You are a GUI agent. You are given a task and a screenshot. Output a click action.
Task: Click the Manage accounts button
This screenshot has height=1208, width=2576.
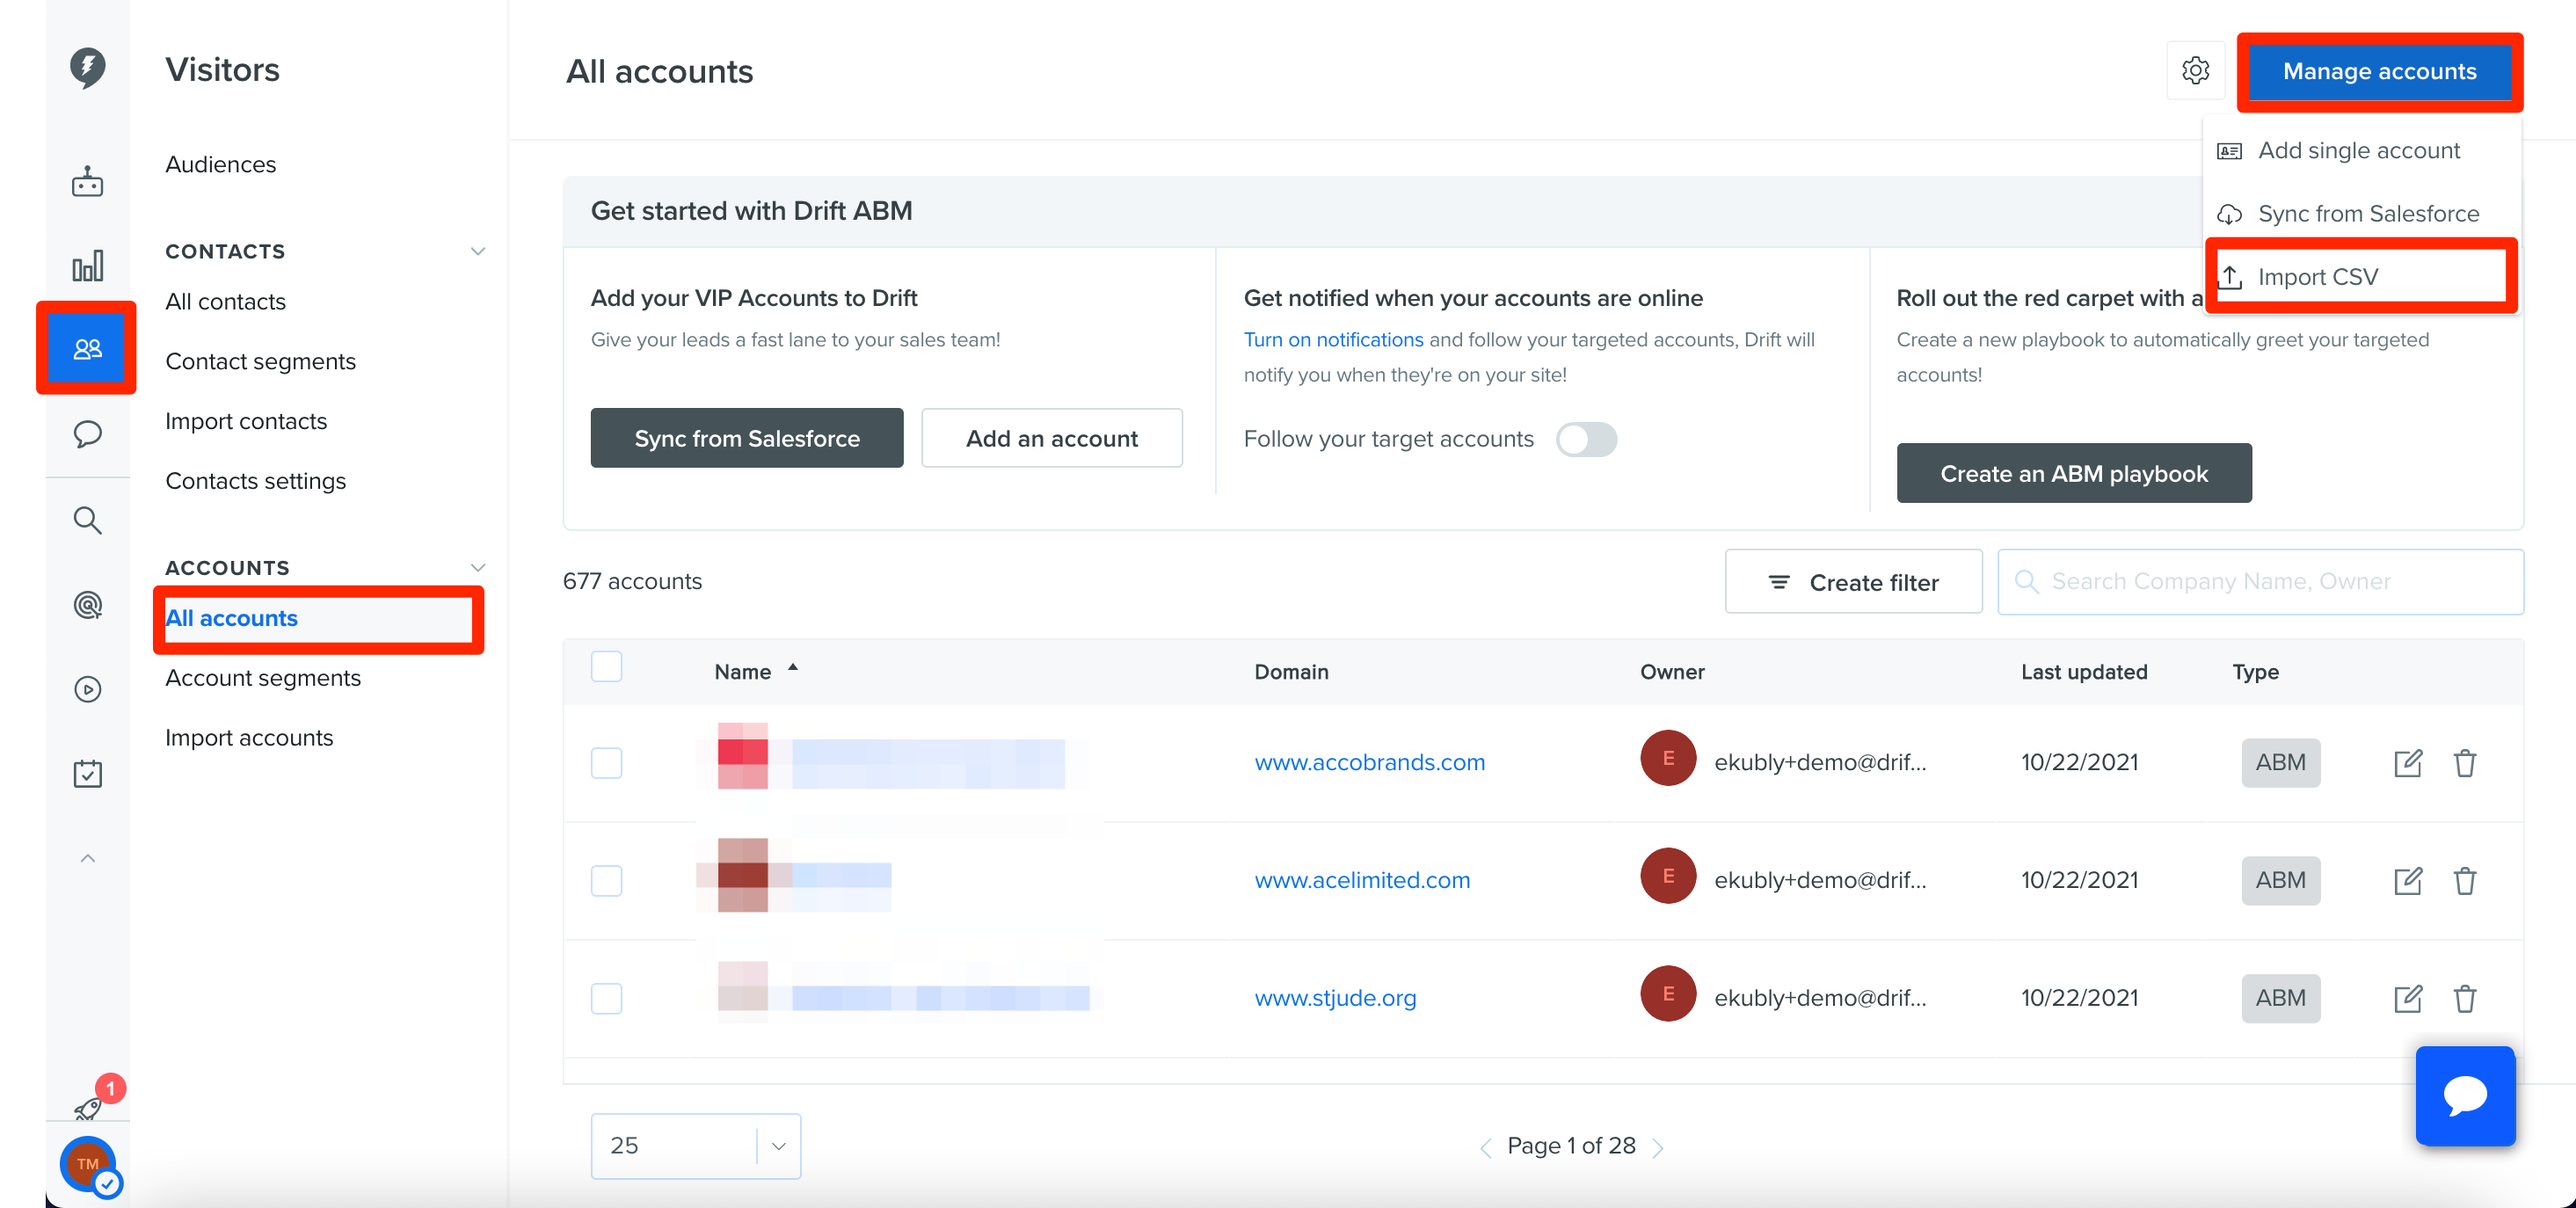(2379, 71)
